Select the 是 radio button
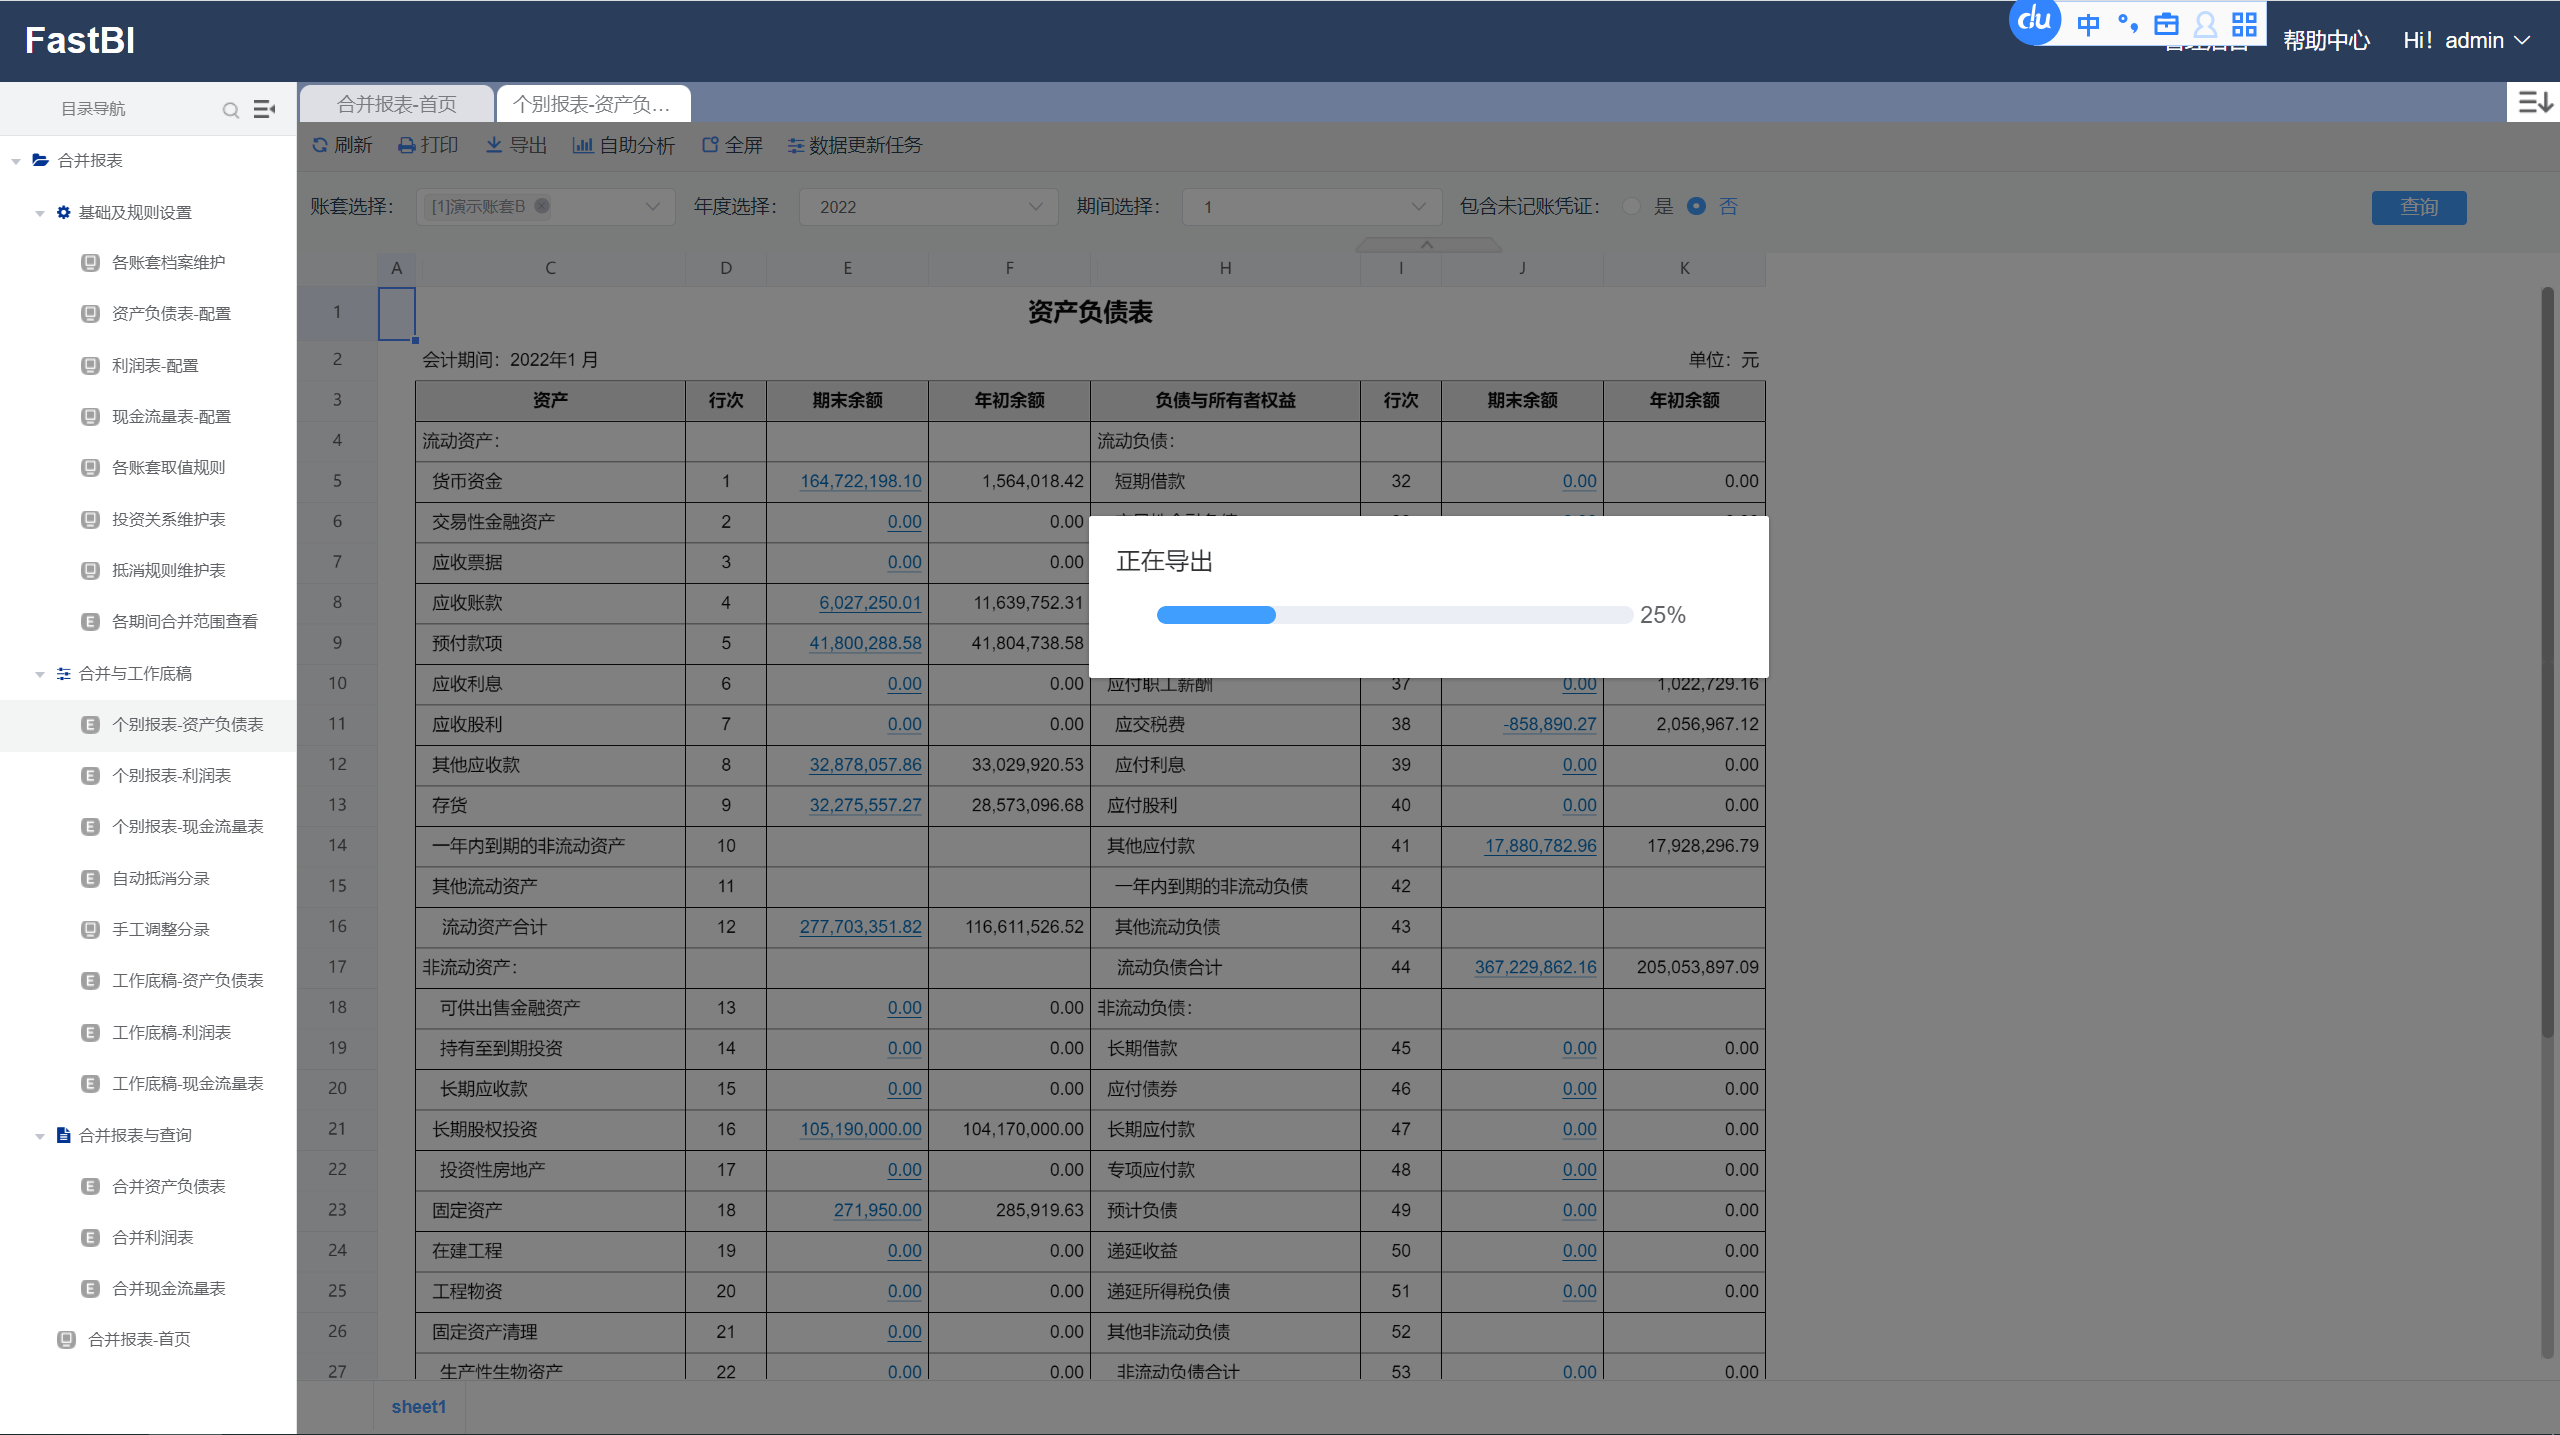The width and height of the screenshot is (2560, 1435). pyautogui.click(x=1632, y=206)
